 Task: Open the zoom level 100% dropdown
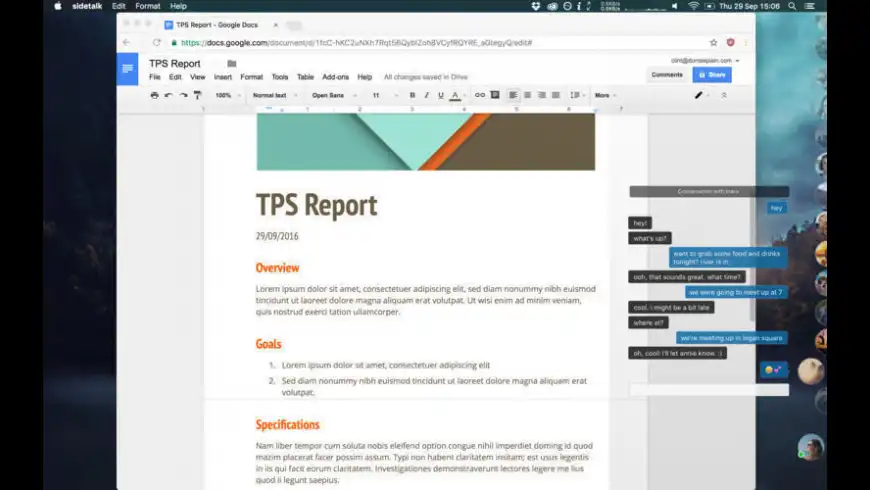pos(226,95)
